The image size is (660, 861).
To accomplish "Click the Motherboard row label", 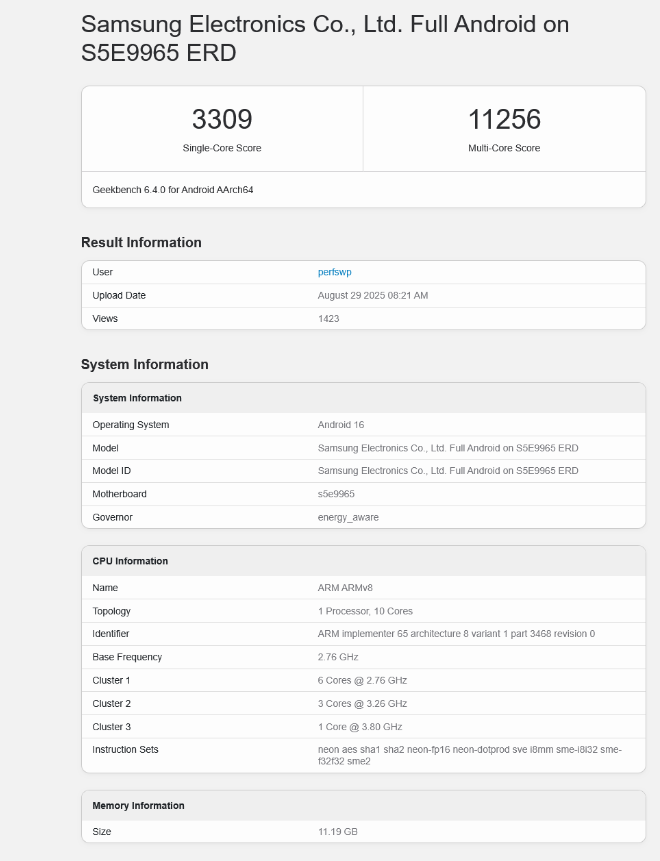I will click(119, 494).
